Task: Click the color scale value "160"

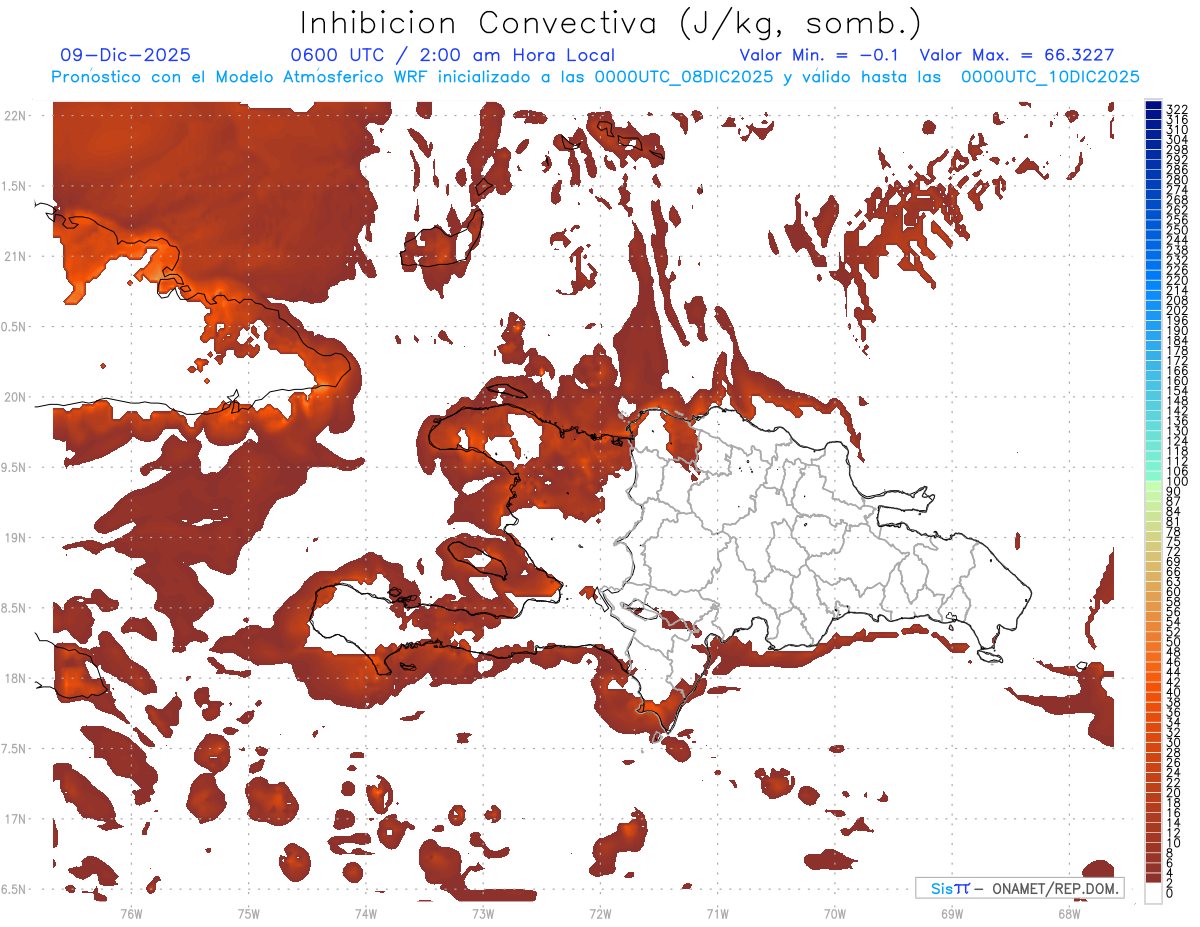Action: click(1177, 381)
